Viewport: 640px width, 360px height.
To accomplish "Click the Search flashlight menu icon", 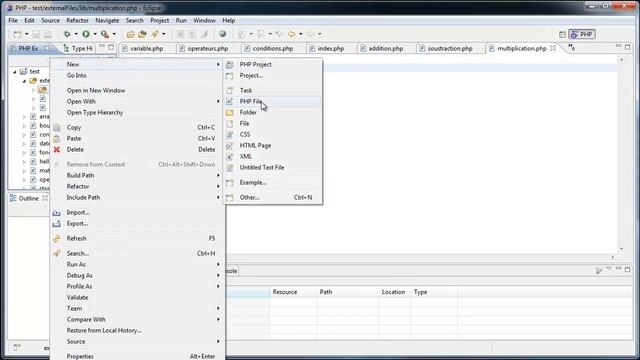I will tap(57, 253).
